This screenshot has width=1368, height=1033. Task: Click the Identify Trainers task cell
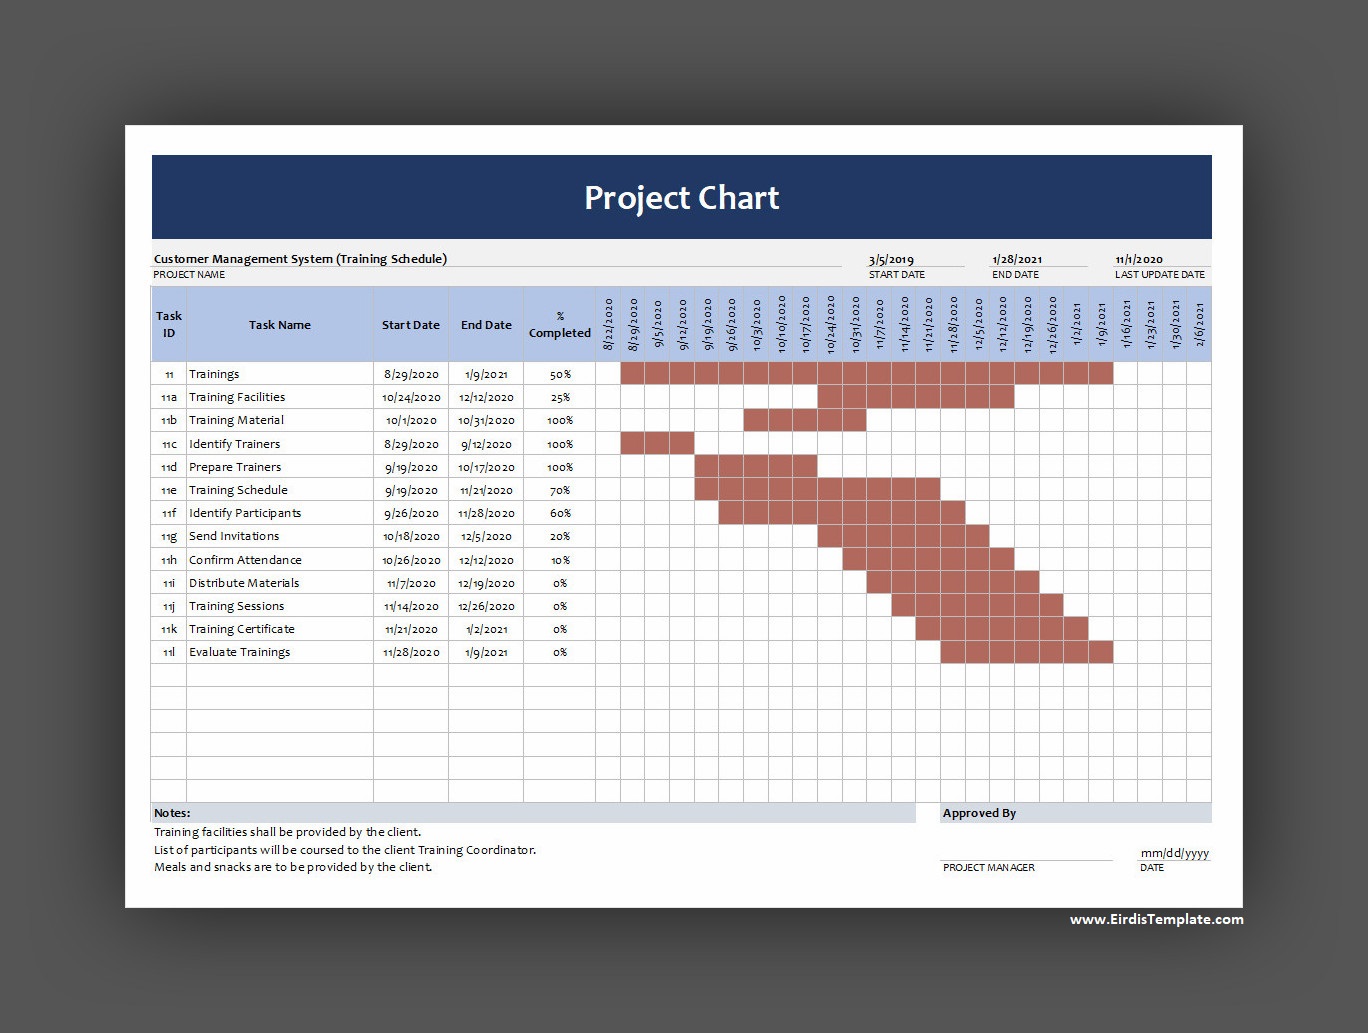pyautogui.click(x=234, y=443)
